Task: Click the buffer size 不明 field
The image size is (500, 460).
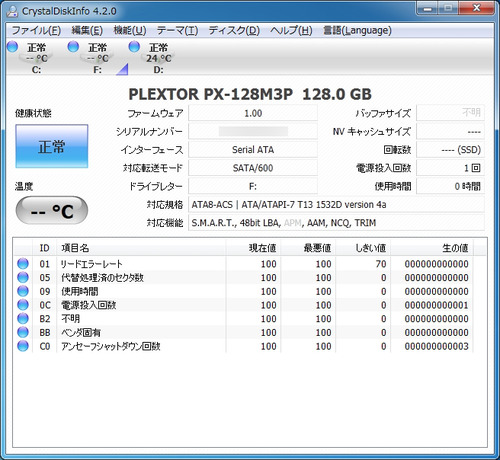Action: 450,113
